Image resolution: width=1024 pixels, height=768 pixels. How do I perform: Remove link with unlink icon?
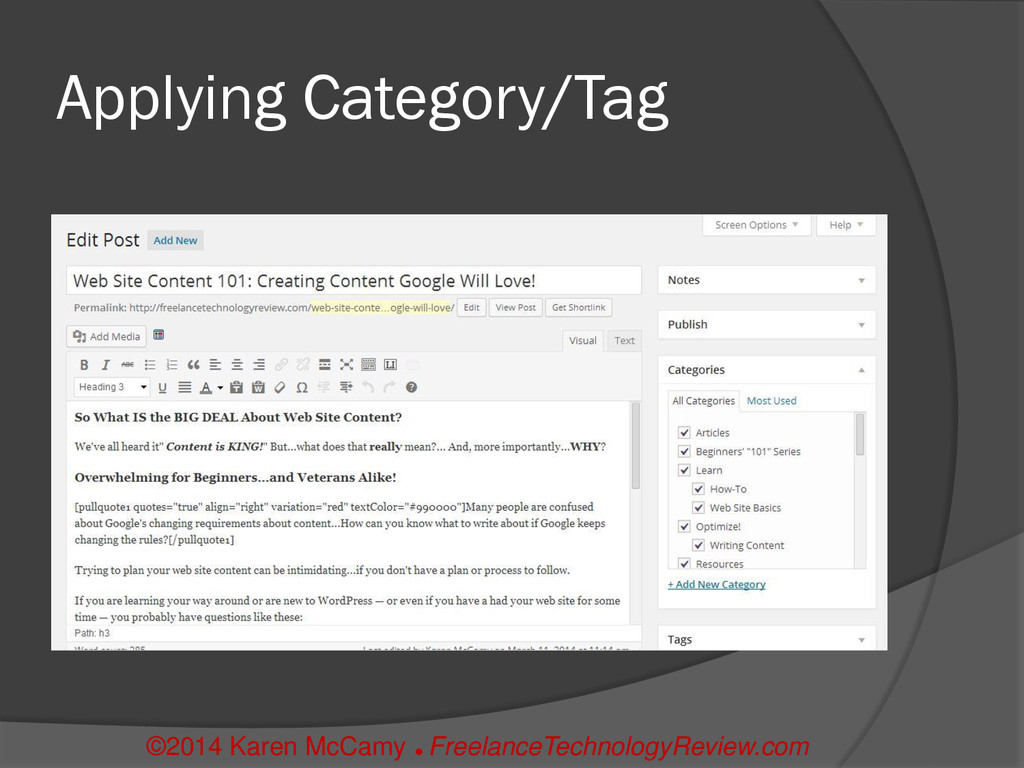(302, 364)
